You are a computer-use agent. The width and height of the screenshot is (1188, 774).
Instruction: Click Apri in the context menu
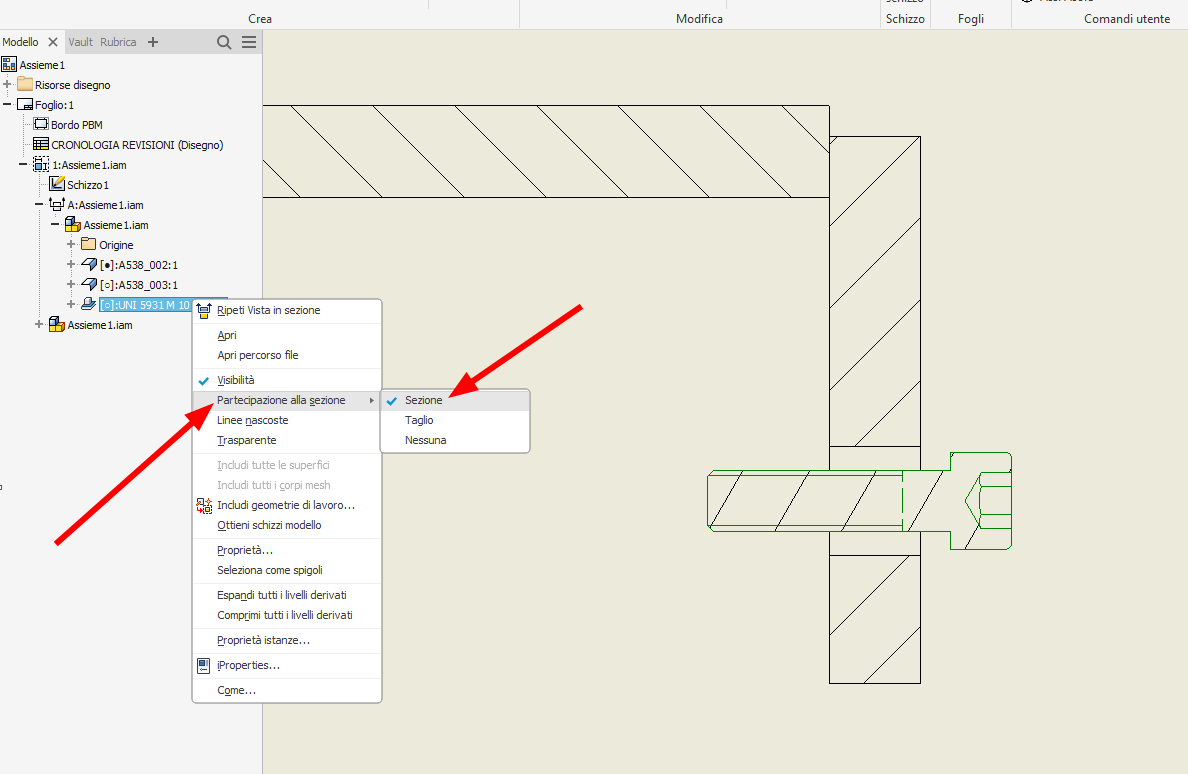(227, 335)
